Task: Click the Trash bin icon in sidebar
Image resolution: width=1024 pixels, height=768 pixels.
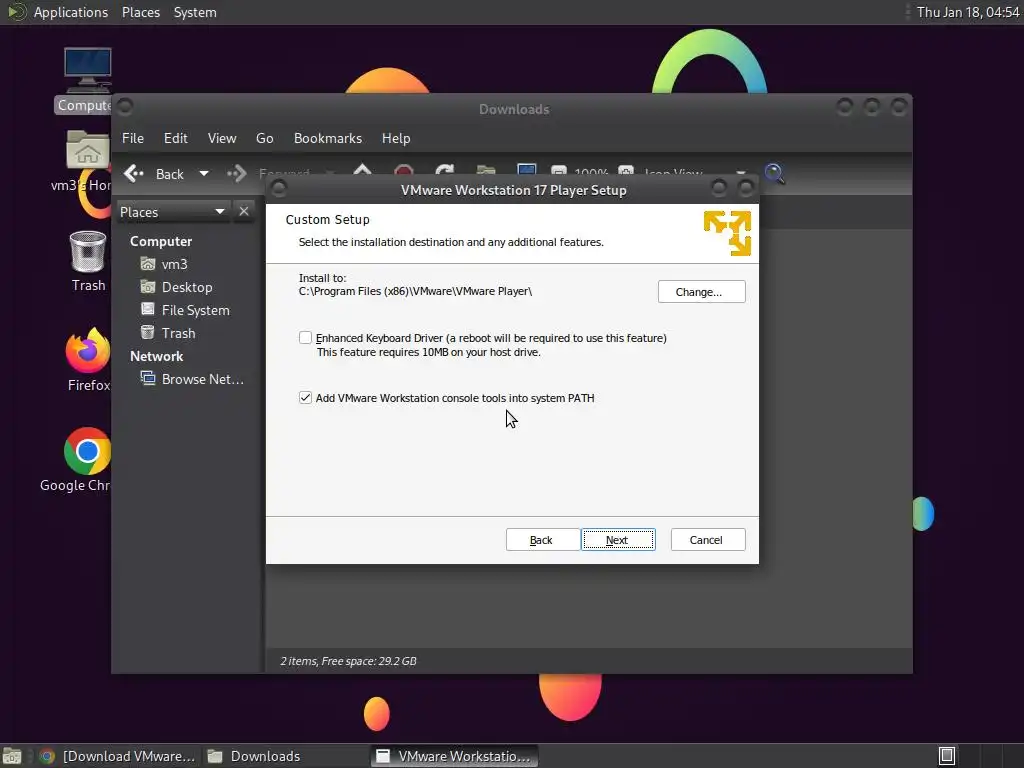Action: (x=148, y=332)
